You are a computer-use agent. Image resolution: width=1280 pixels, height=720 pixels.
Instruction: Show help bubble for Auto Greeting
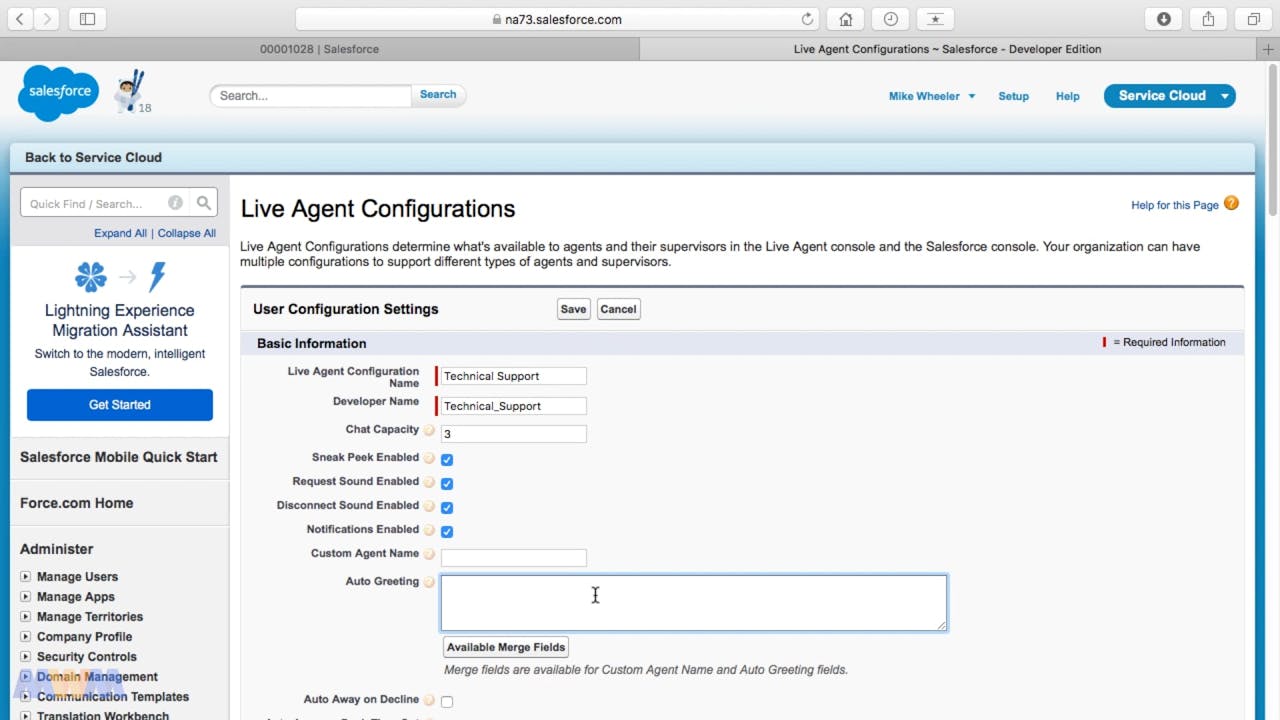pyautogui.click(x=429, y=582)
